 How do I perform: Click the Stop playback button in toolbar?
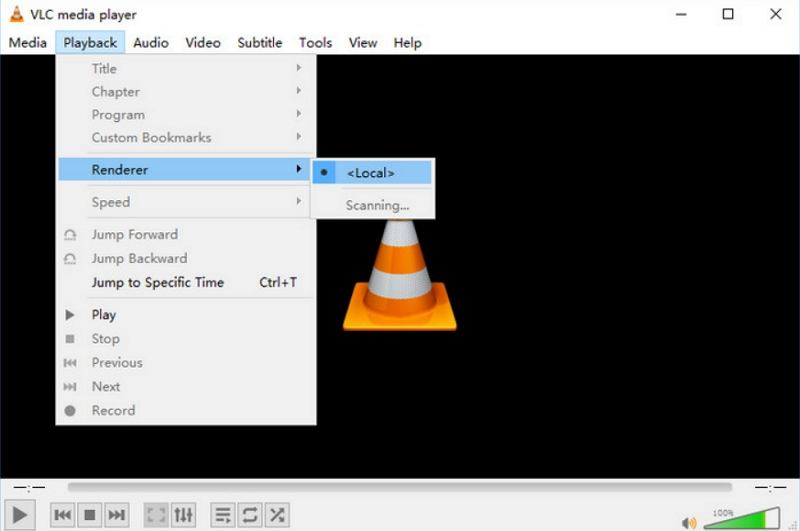click(90, 515)
